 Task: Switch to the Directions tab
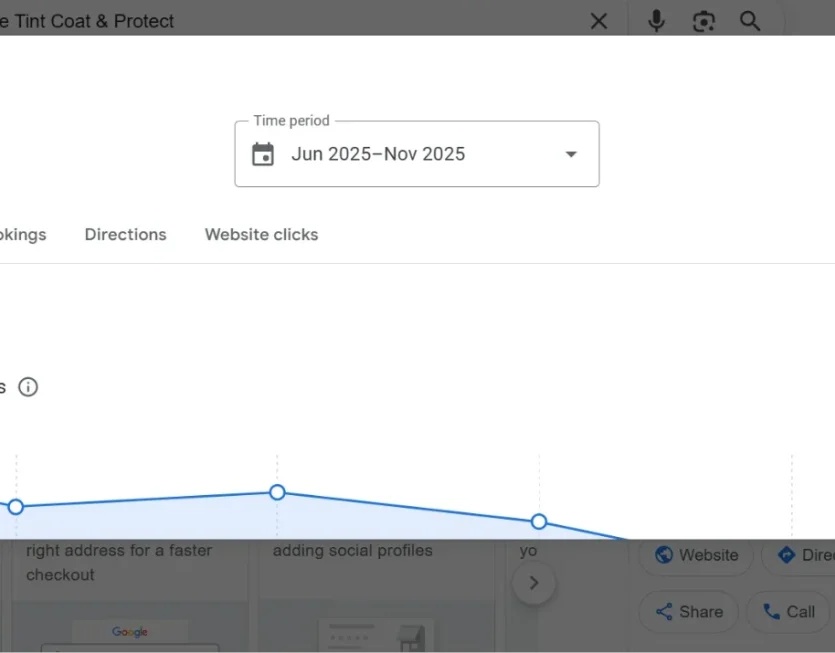tap(126, 234)
